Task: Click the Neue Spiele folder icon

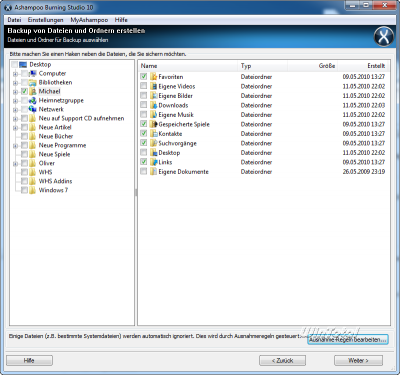Action: [32, 154]
